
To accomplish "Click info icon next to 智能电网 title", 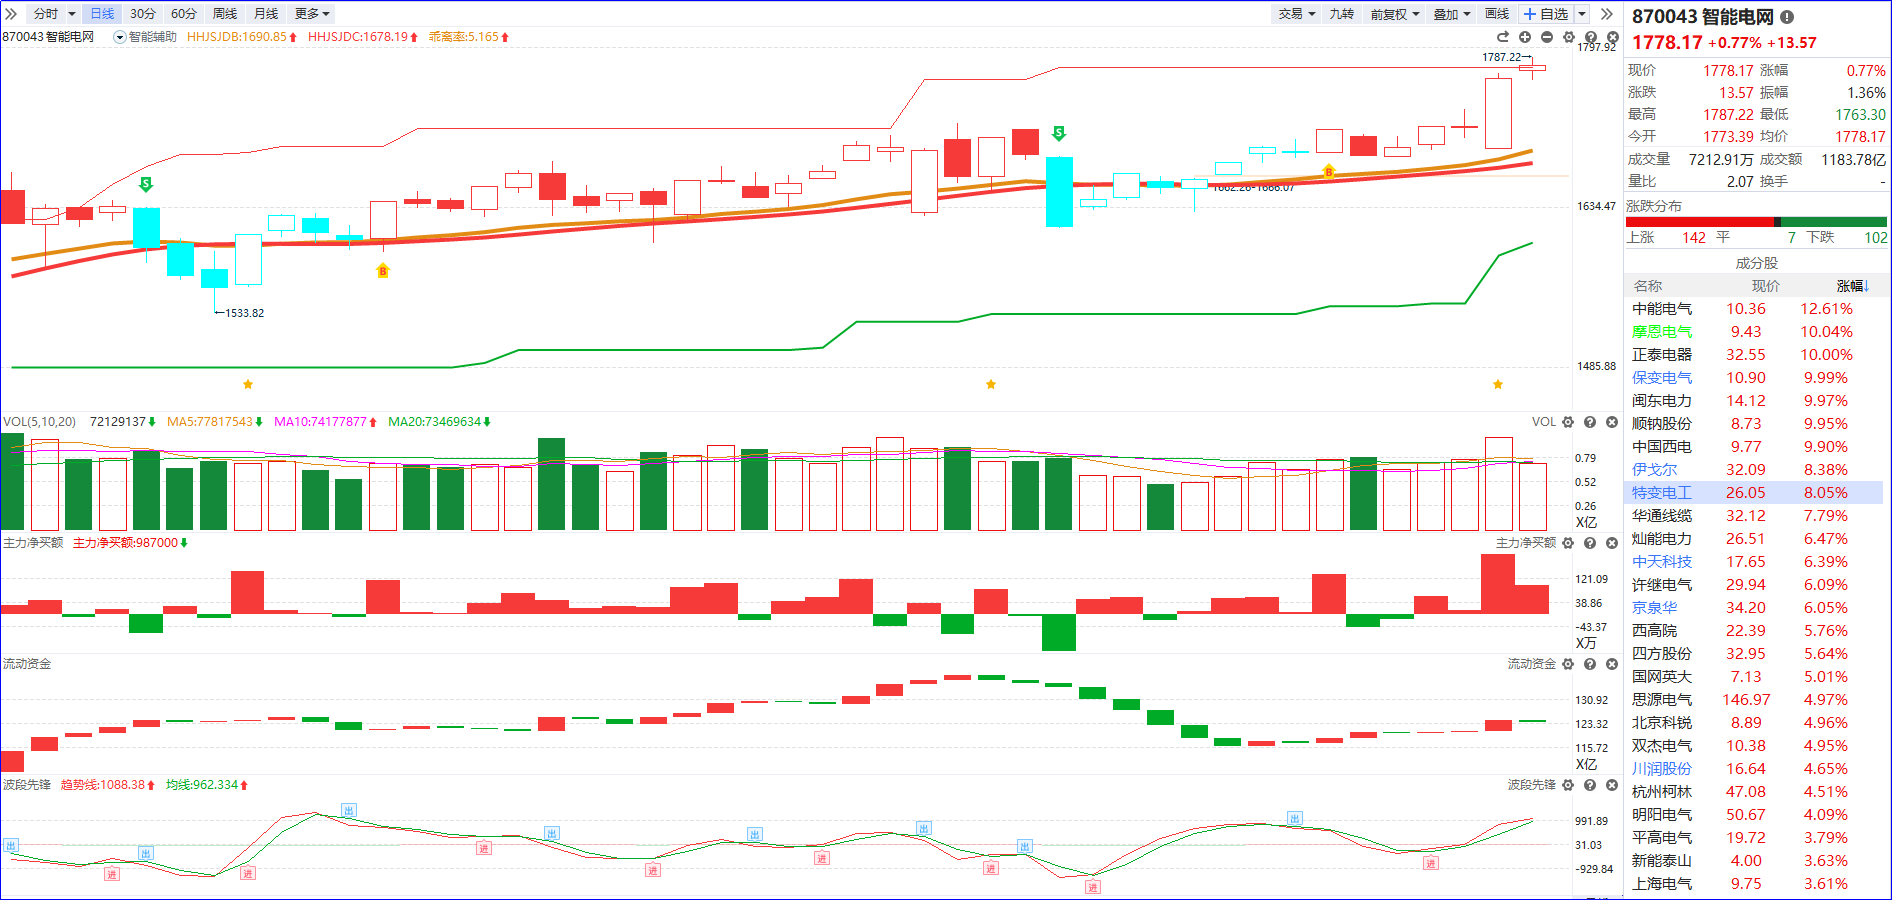I will [x=1787, y=17].
